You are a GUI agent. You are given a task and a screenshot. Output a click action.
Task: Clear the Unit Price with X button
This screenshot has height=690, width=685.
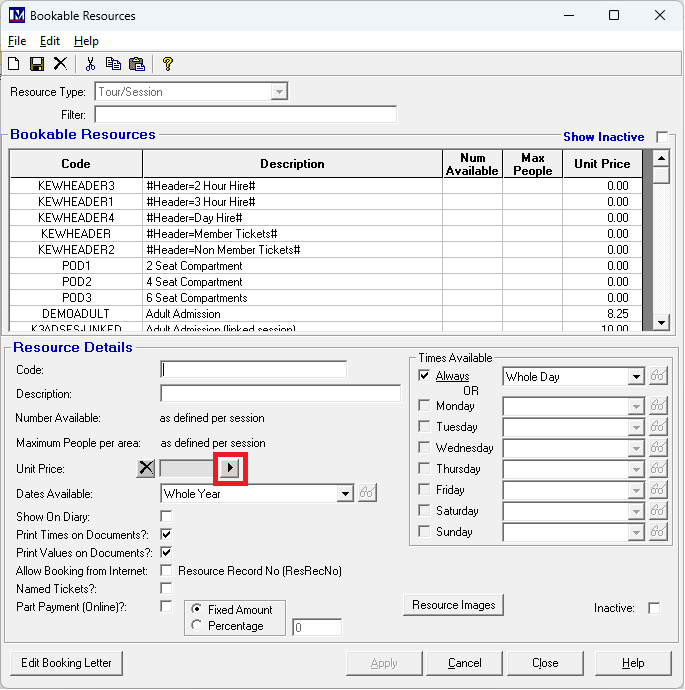[x=146, y=468]
